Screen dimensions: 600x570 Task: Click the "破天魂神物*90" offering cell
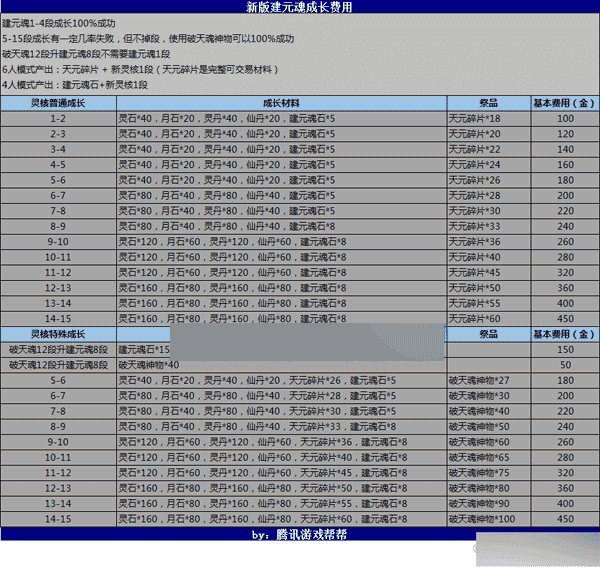(489, 504)
